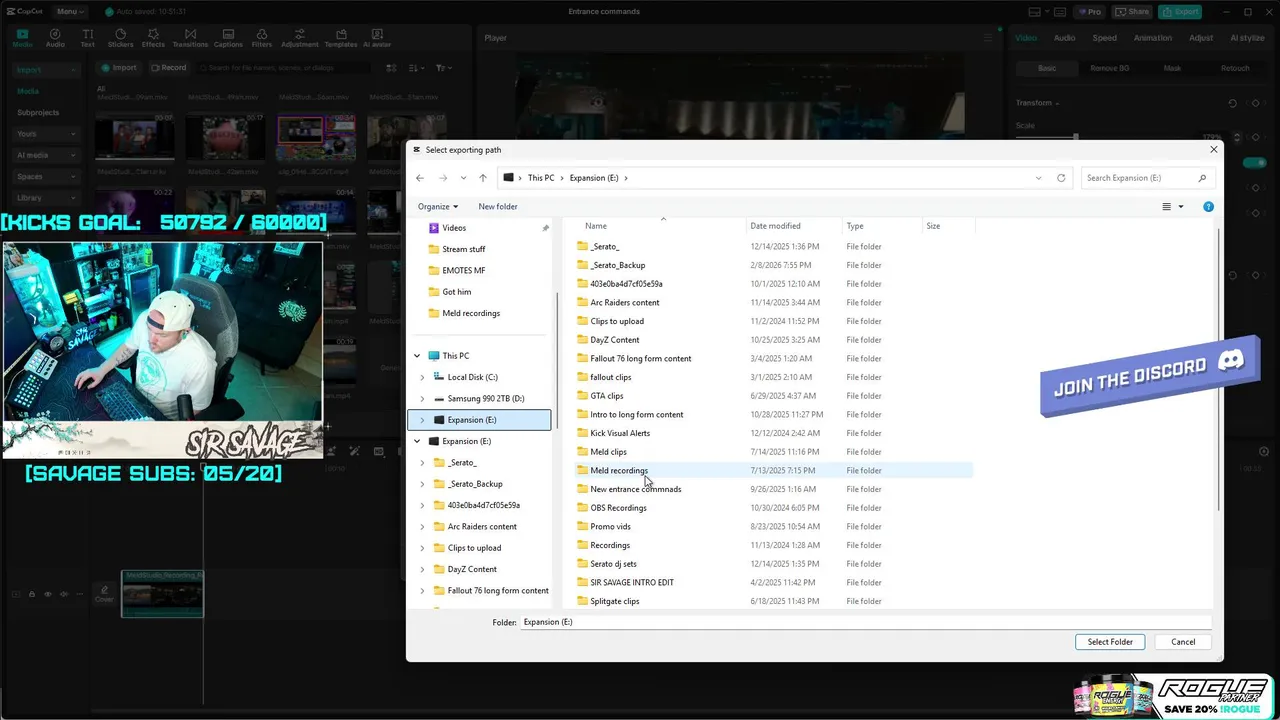Switch to CapCut Speed tab

pos(1104,38)
